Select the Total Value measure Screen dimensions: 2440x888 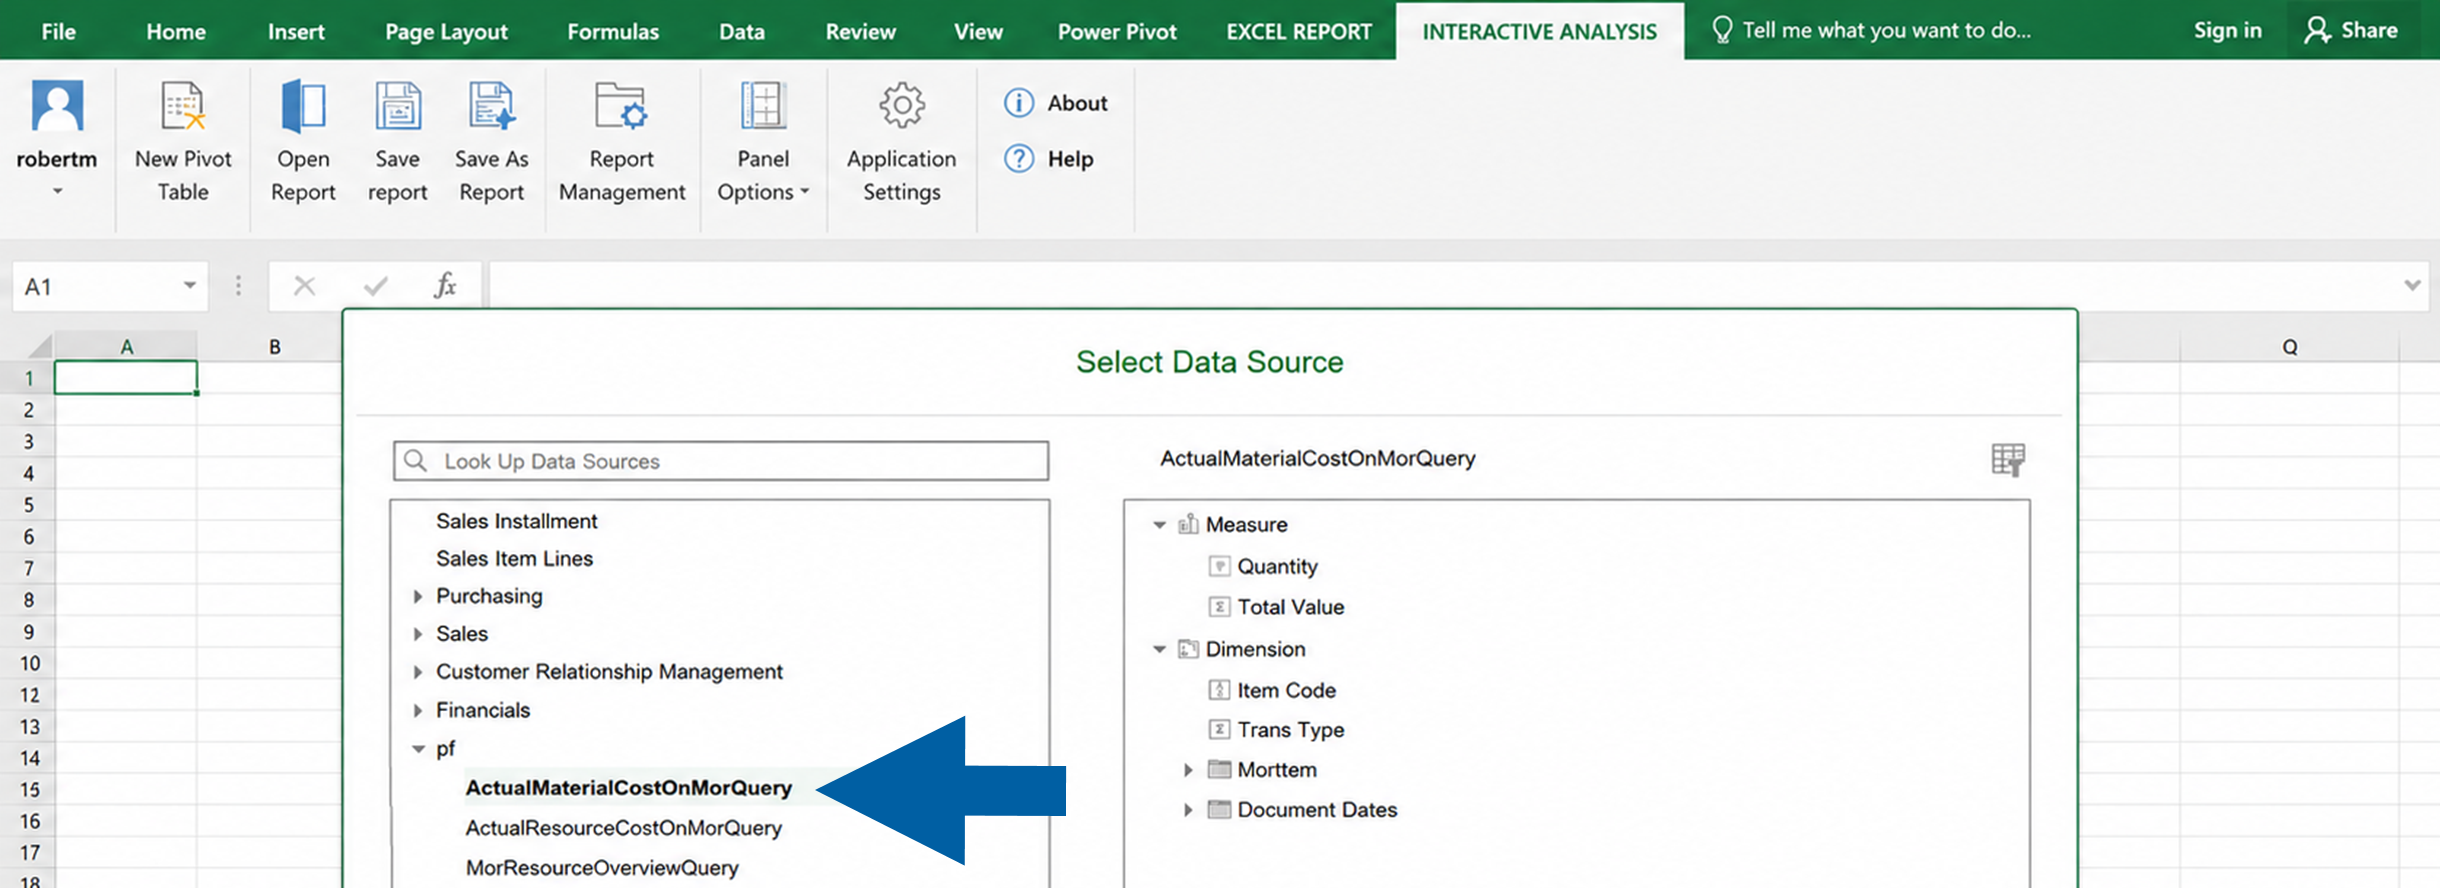1290,607
